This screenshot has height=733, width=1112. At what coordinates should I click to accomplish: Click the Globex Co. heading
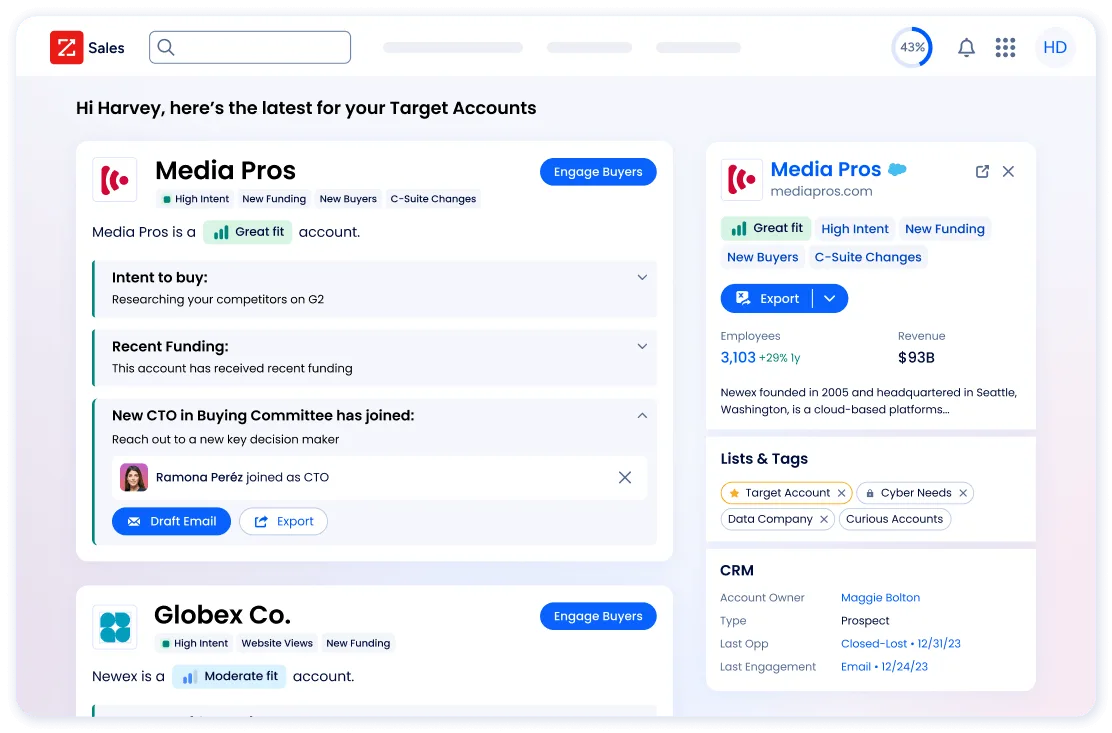tap(223, 615)
